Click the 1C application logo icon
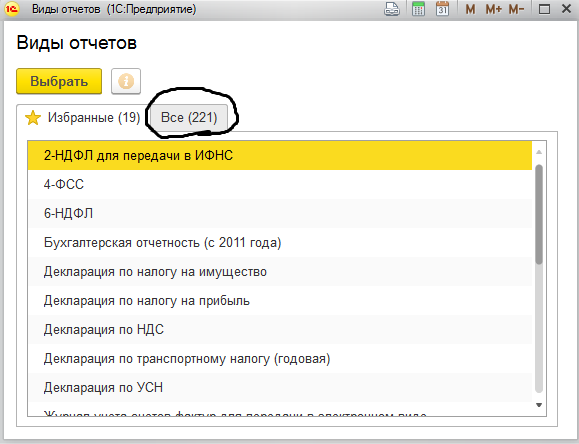This screenshot has height=444, width=579. tap(12, 8)
